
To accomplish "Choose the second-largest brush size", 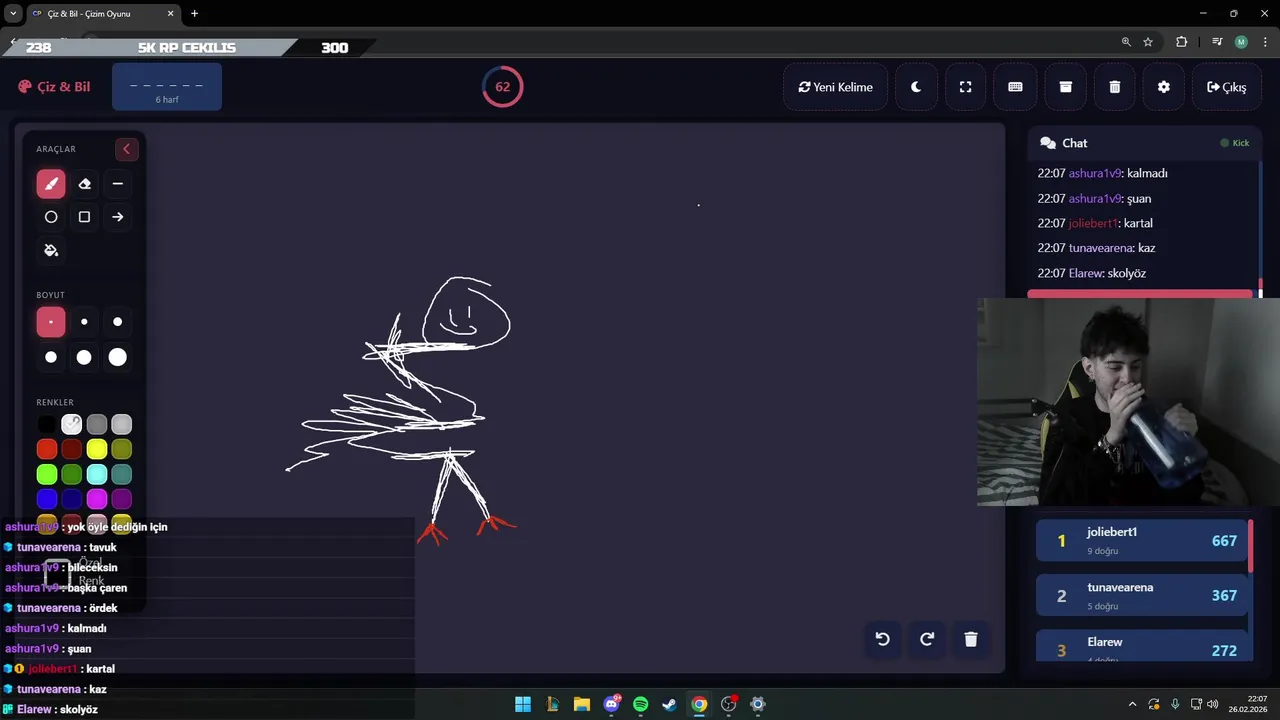I will 84,357.
